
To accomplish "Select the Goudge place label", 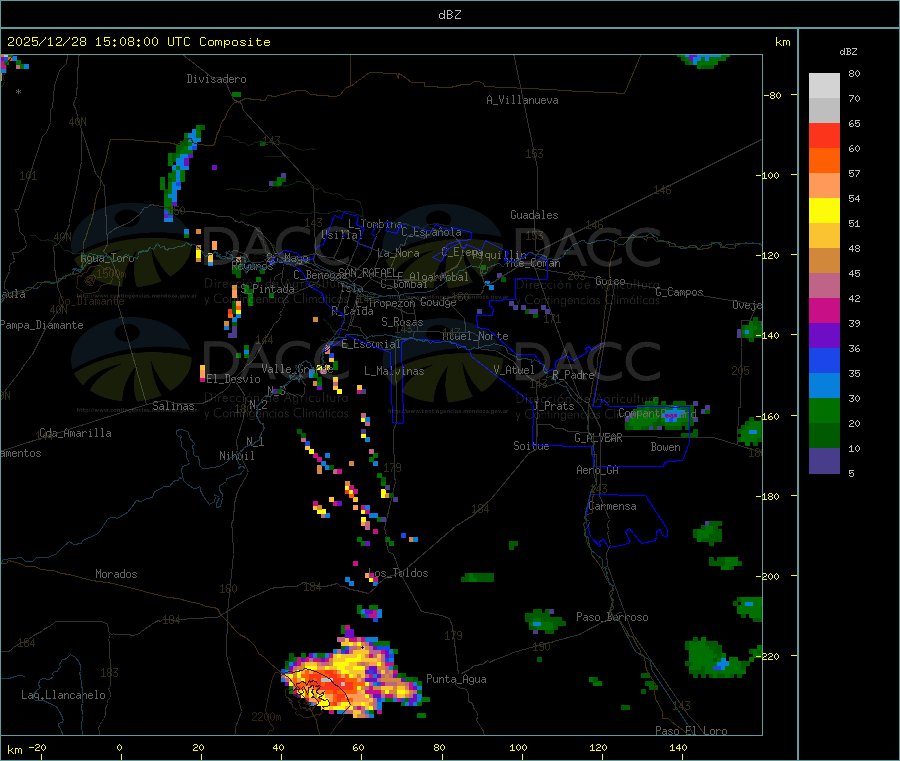I will [439, 302].
